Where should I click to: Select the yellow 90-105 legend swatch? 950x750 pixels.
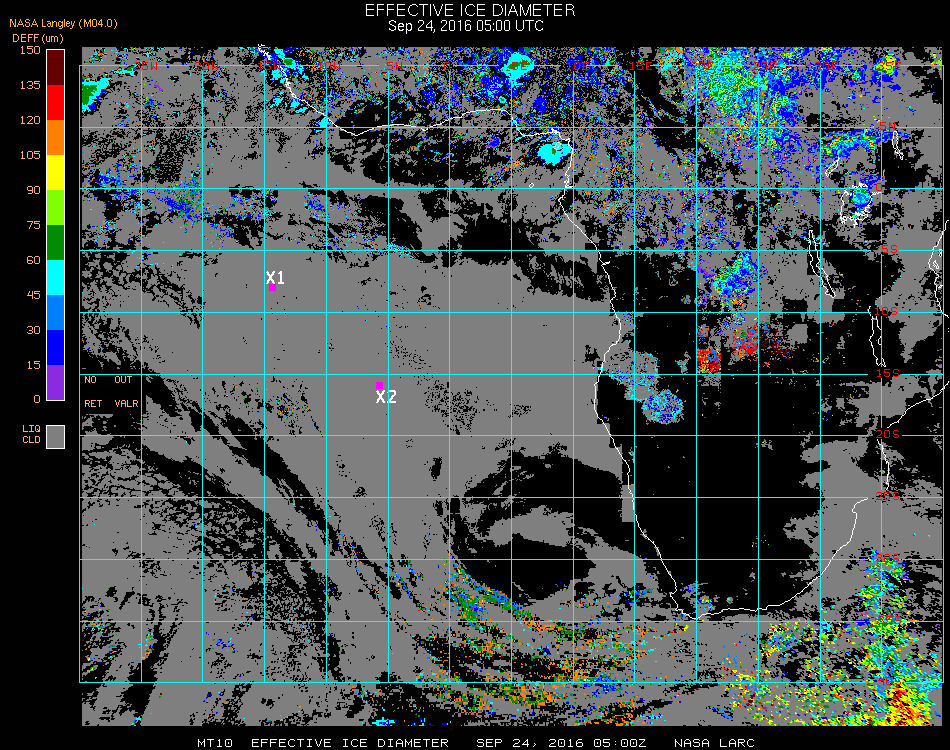(x=56, y=173)
